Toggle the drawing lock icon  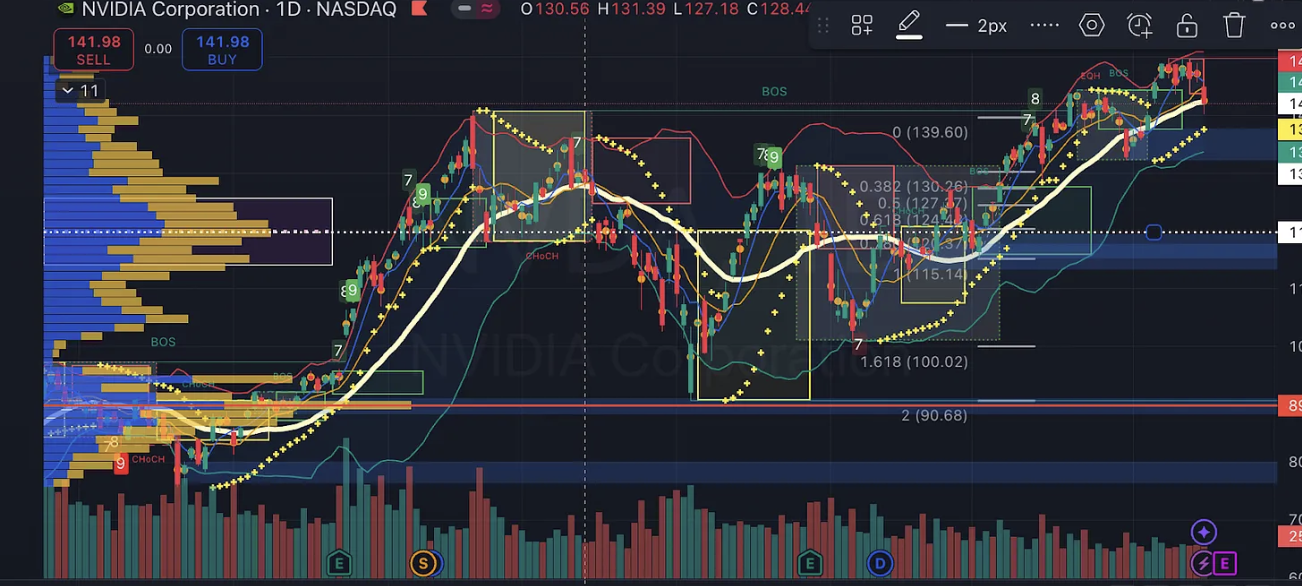tap(1186, 25)
